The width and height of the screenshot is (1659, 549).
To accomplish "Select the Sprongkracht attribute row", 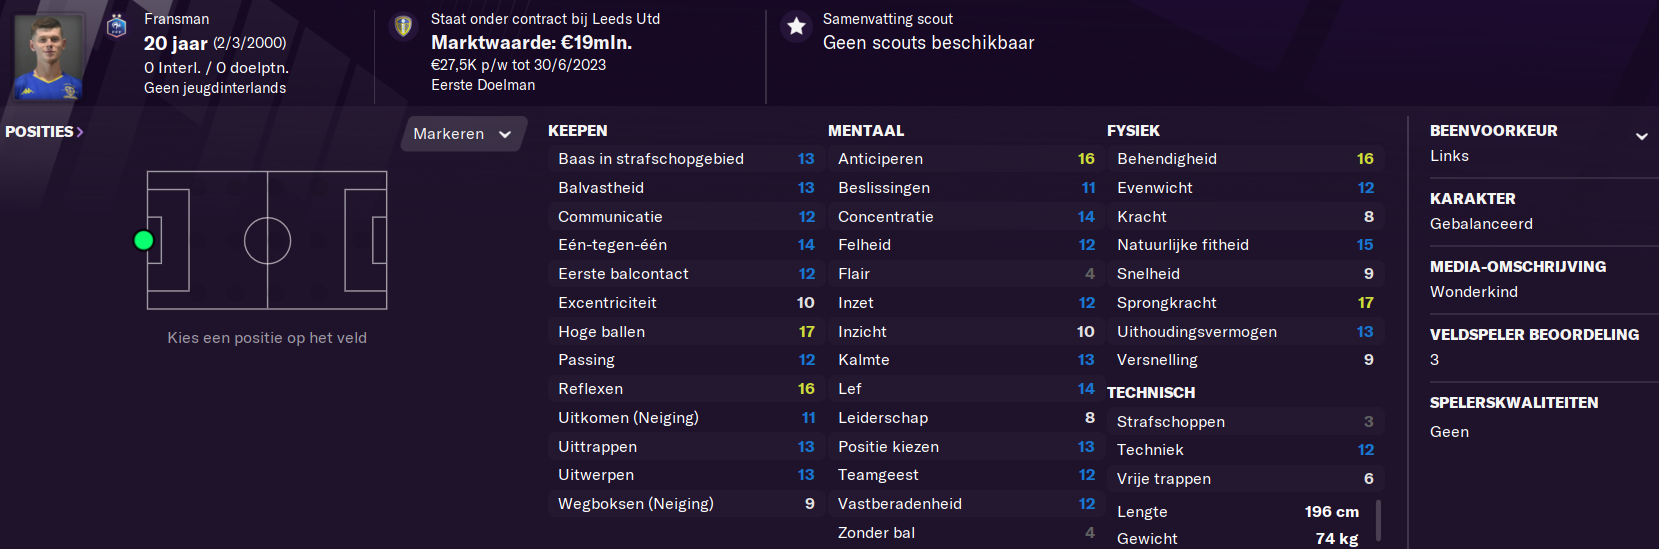I will click(1244, 302).
